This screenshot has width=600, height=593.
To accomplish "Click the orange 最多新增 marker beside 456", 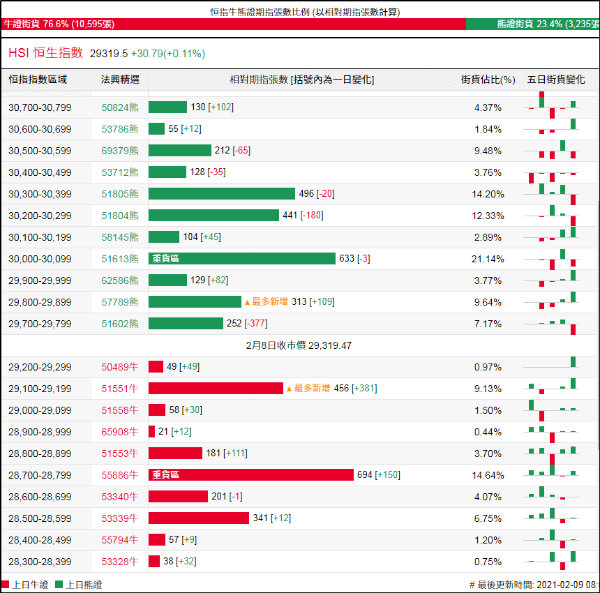I will pos(308,388).
